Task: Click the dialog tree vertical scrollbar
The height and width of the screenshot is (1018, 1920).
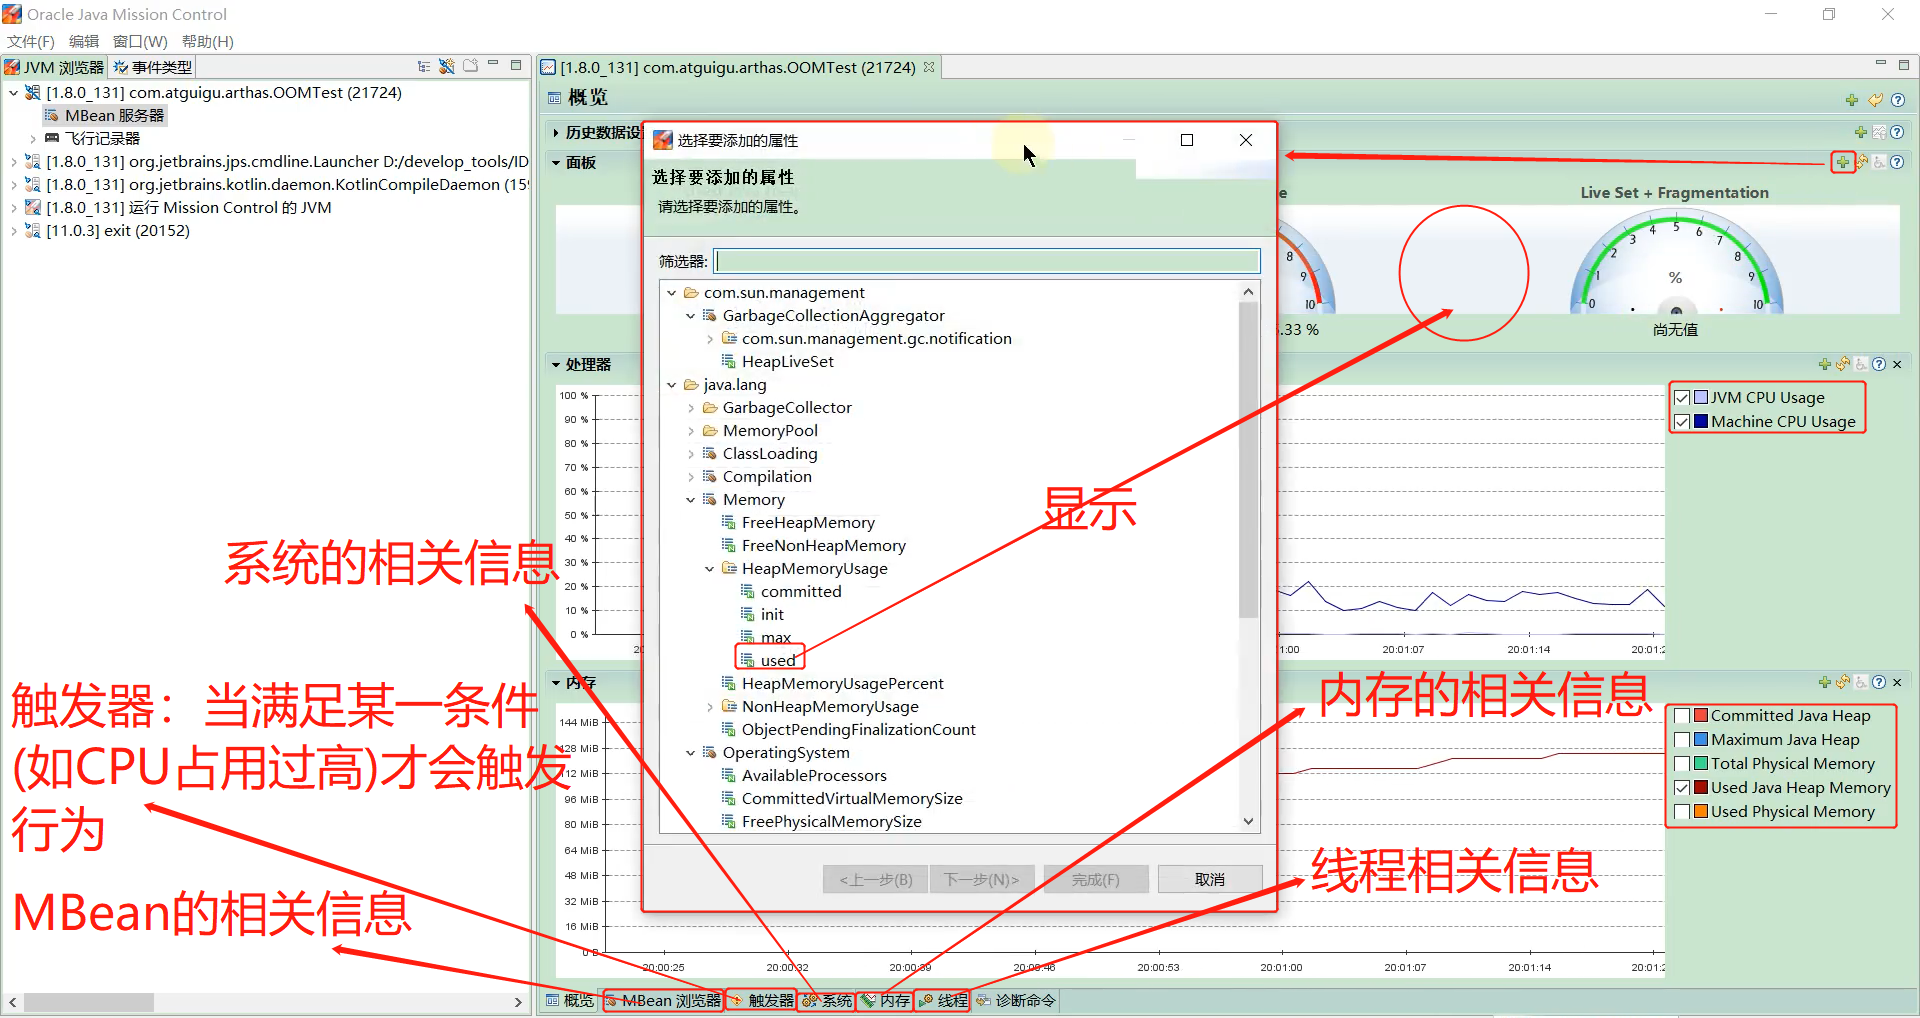Action: click(1248, 460)
